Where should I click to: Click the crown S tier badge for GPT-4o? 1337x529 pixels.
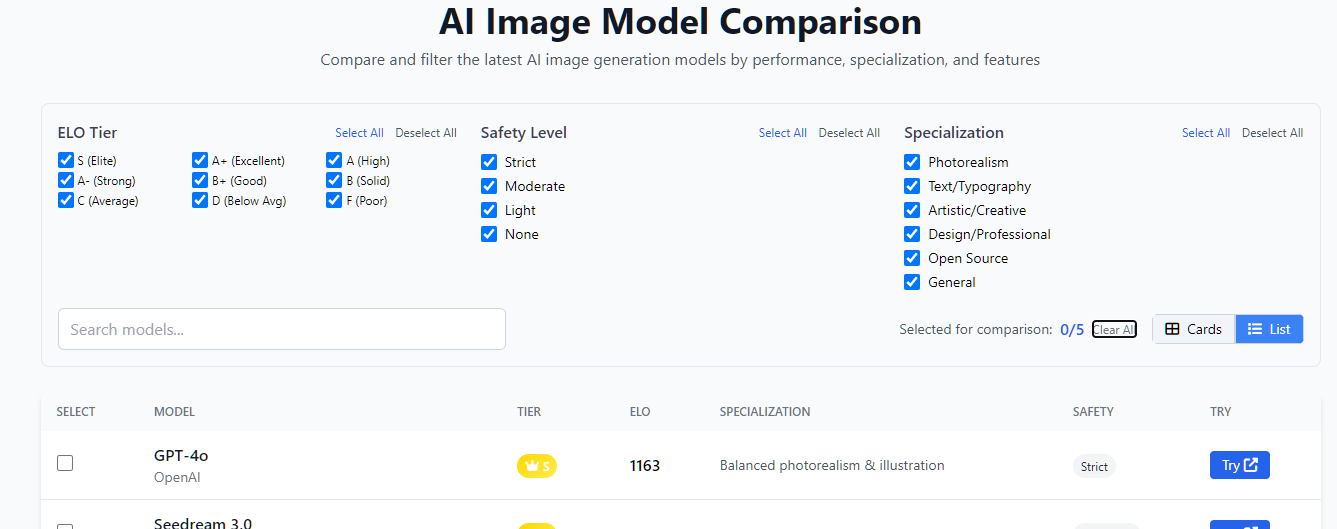click(537, 466)
